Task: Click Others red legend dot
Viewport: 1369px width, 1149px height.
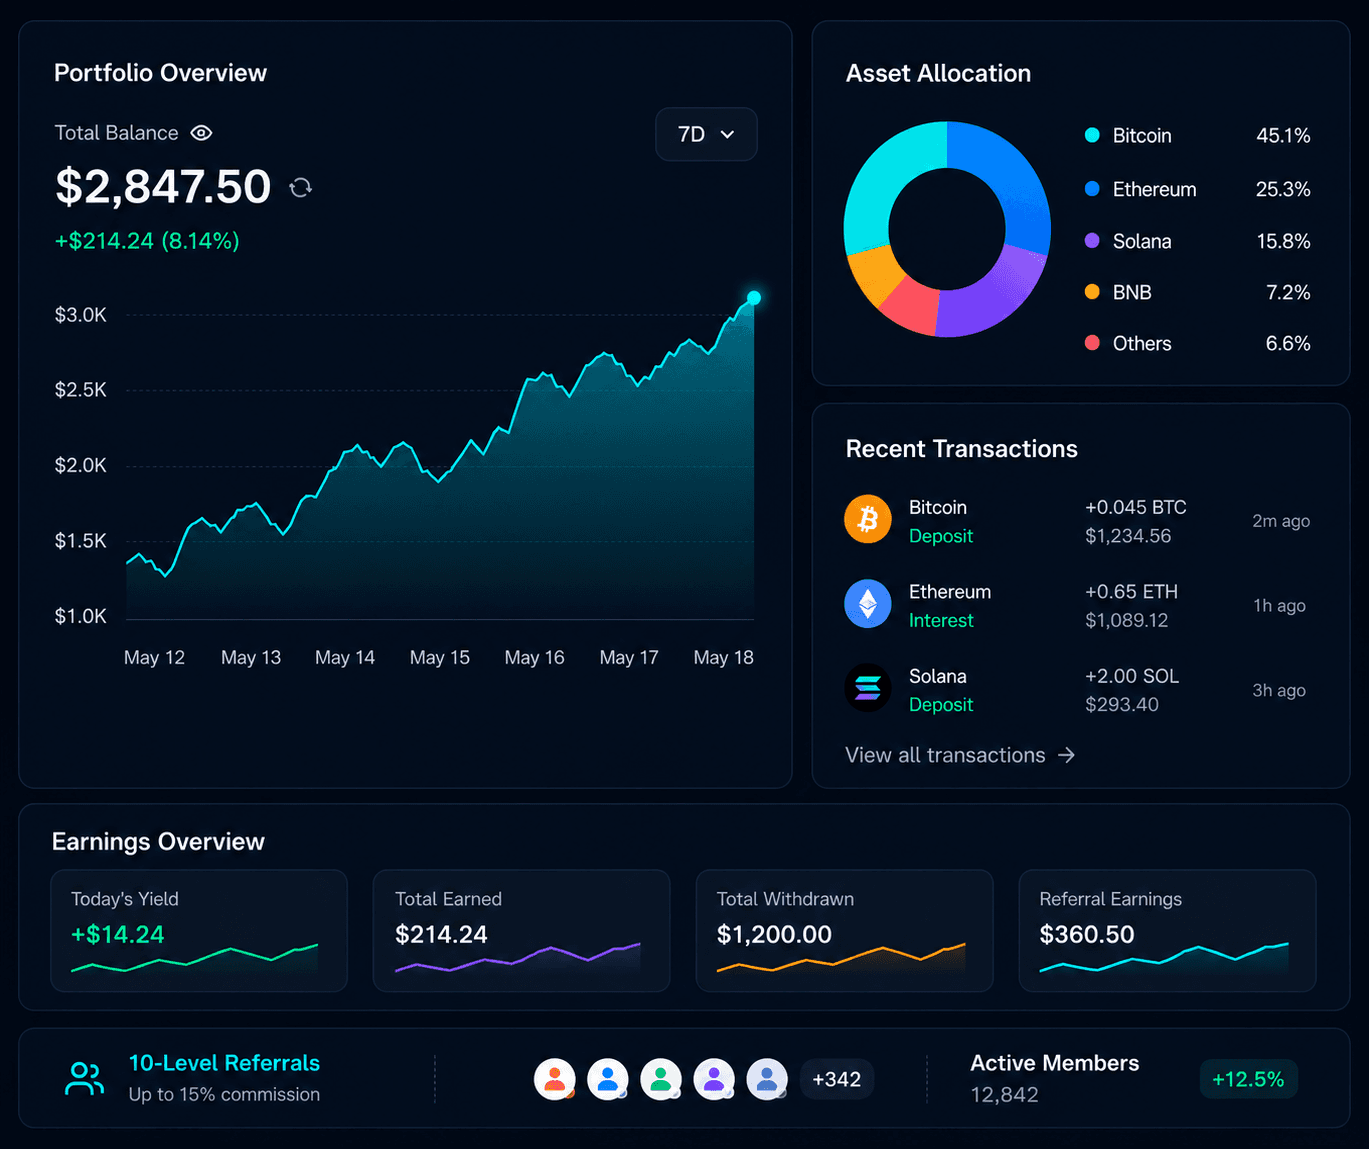Action: tap(1092, 343)
